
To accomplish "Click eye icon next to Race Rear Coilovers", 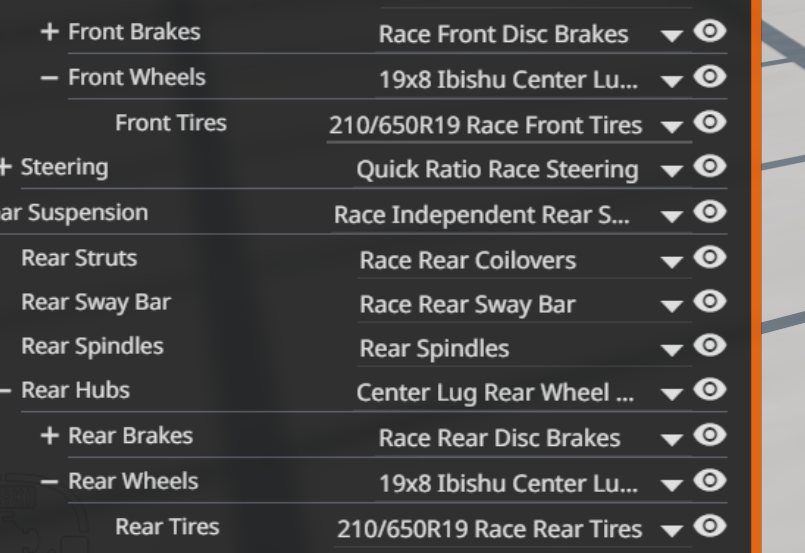I will (x=710, y=257).
